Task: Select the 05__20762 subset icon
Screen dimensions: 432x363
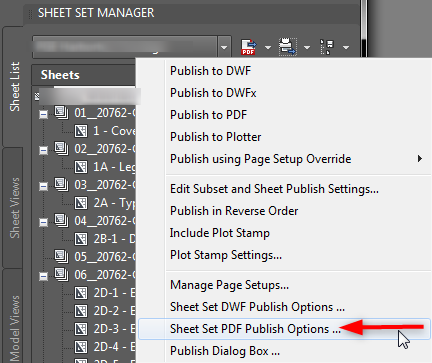Action: click(61, 257)
